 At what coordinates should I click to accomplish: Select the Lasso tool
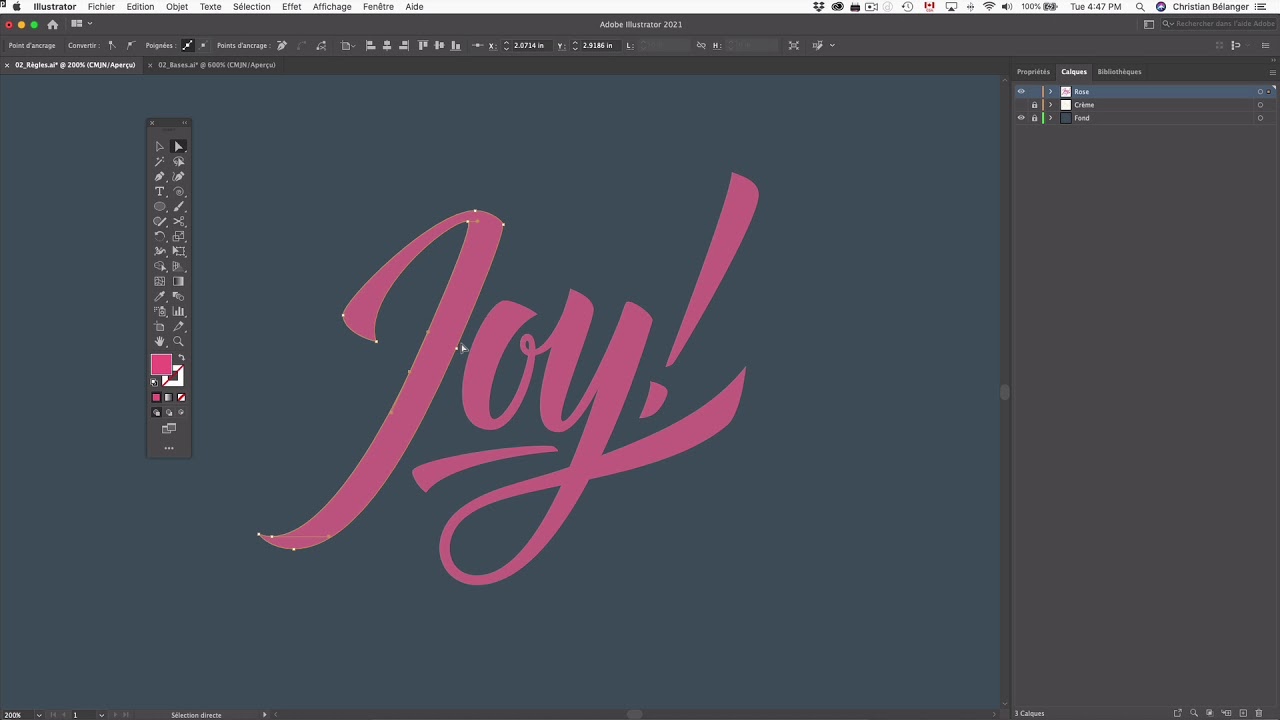(179, 161)
